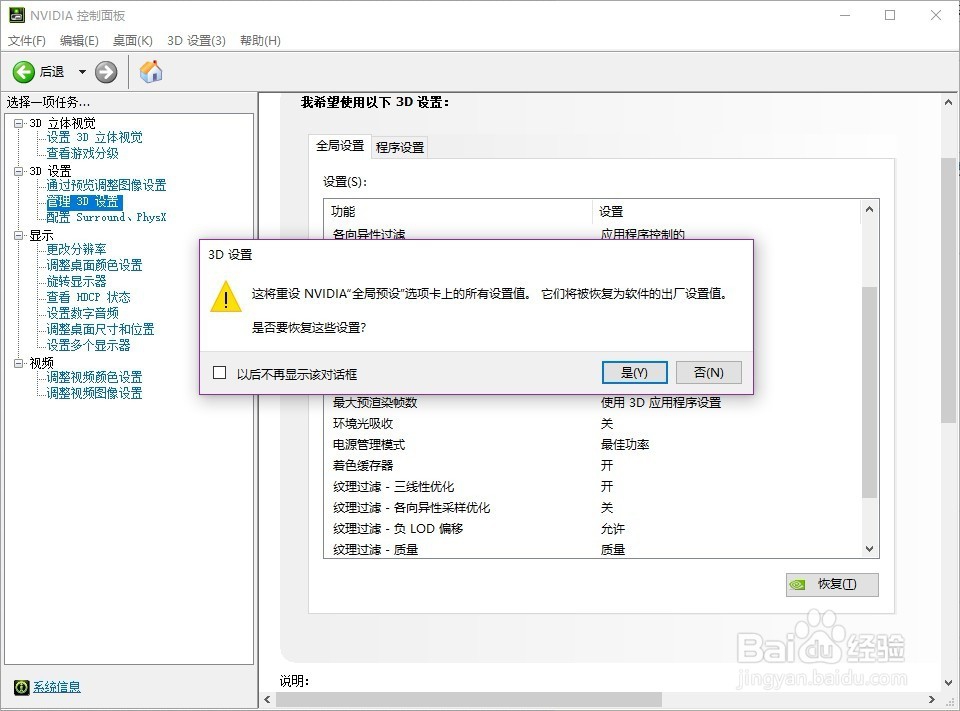Click the settings list scroll up arrow
This screenshot has height=711, width=960.
click(869, 209)
